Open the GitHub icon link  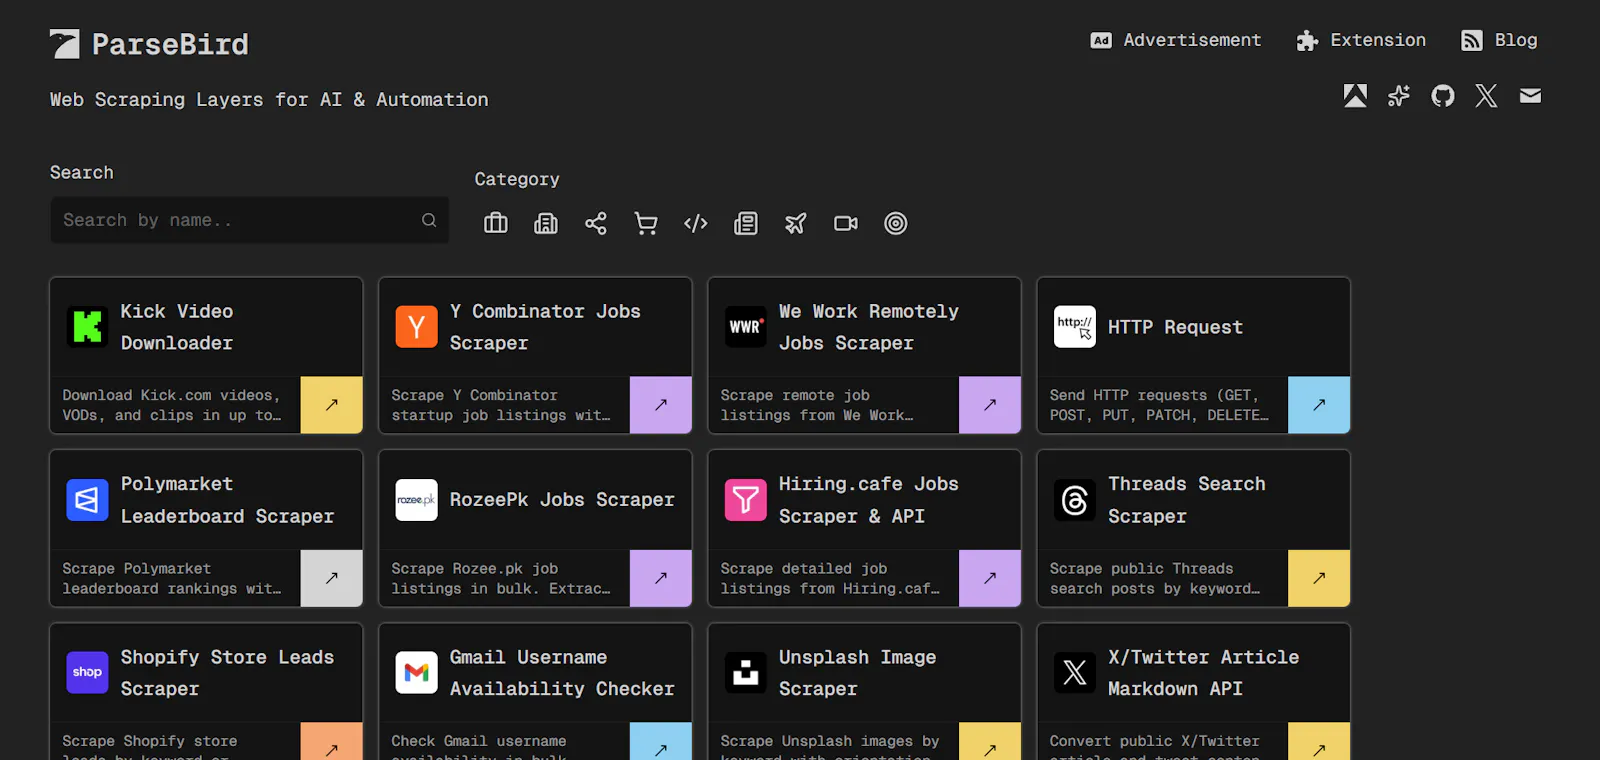tap(1443, 96)
